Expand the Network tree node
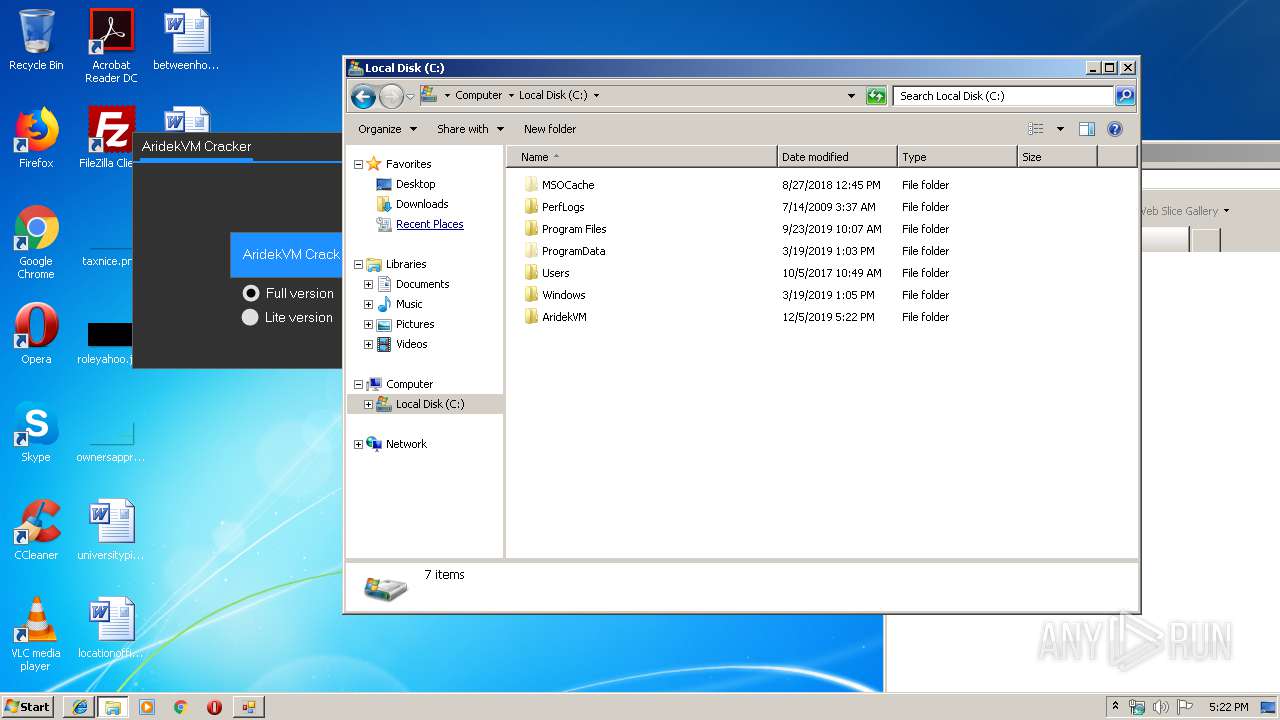This screenshot has width=1280, height=720. click(358, 444)
